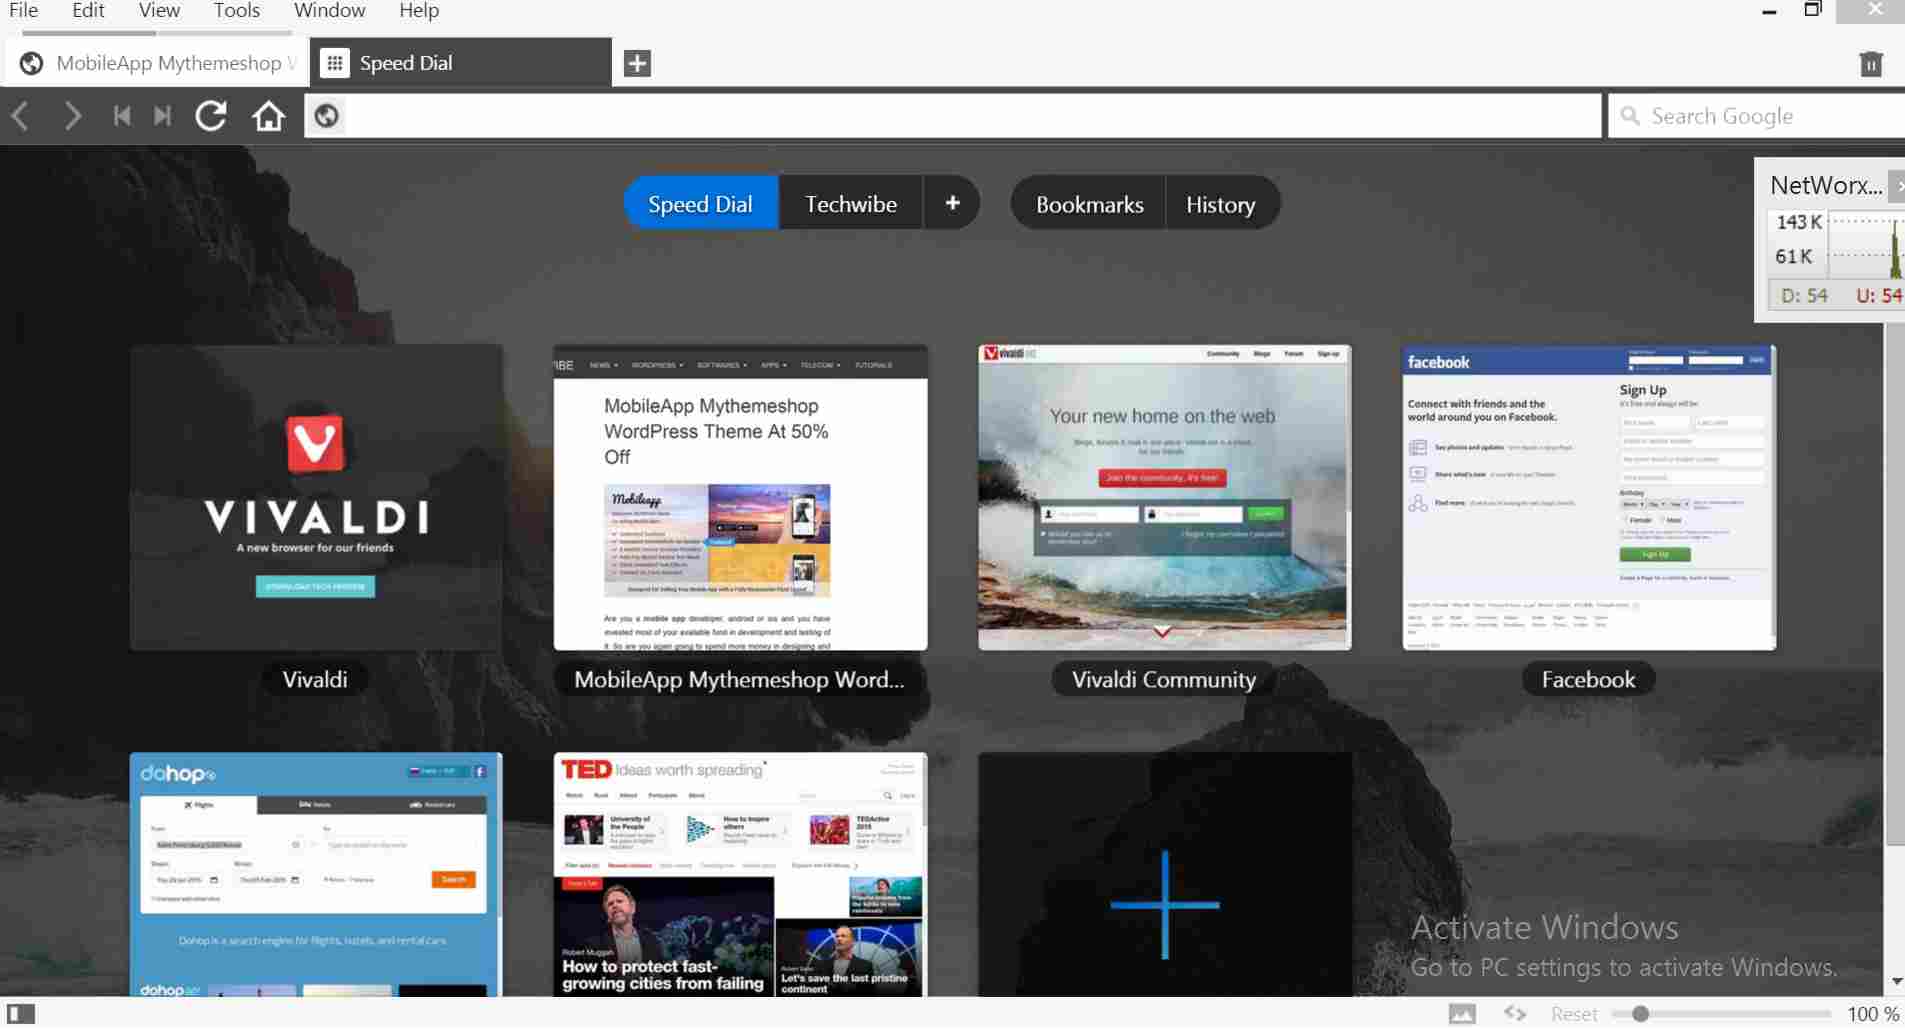1905x1031 pixels.
Task: Open a new tab with the plus icon
Action: tap(637, 63)
